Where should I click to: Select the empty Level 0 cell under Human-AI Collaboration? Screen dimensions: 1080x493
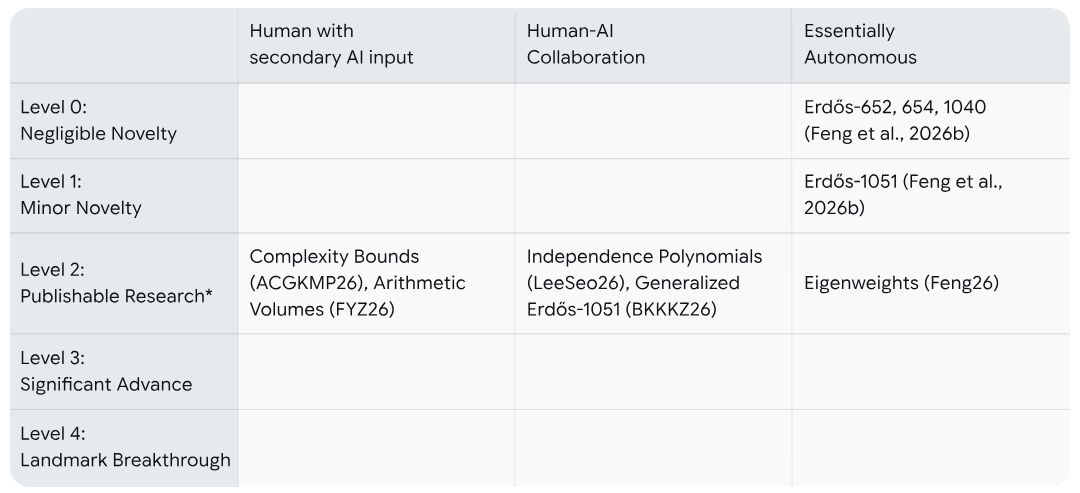click(x=653, y=120)
